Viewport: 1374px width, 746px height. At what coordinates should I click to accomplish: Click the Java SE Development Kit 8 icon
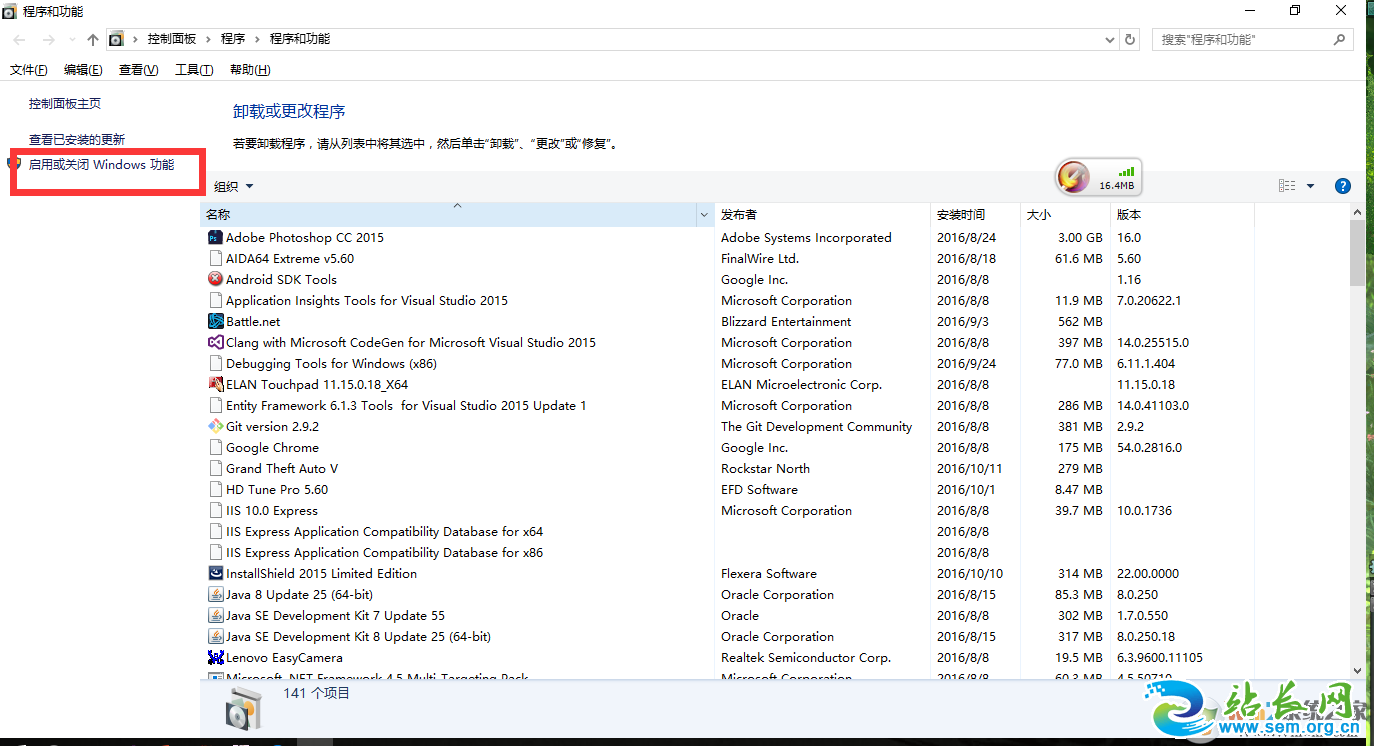click(x=215, y=637)
